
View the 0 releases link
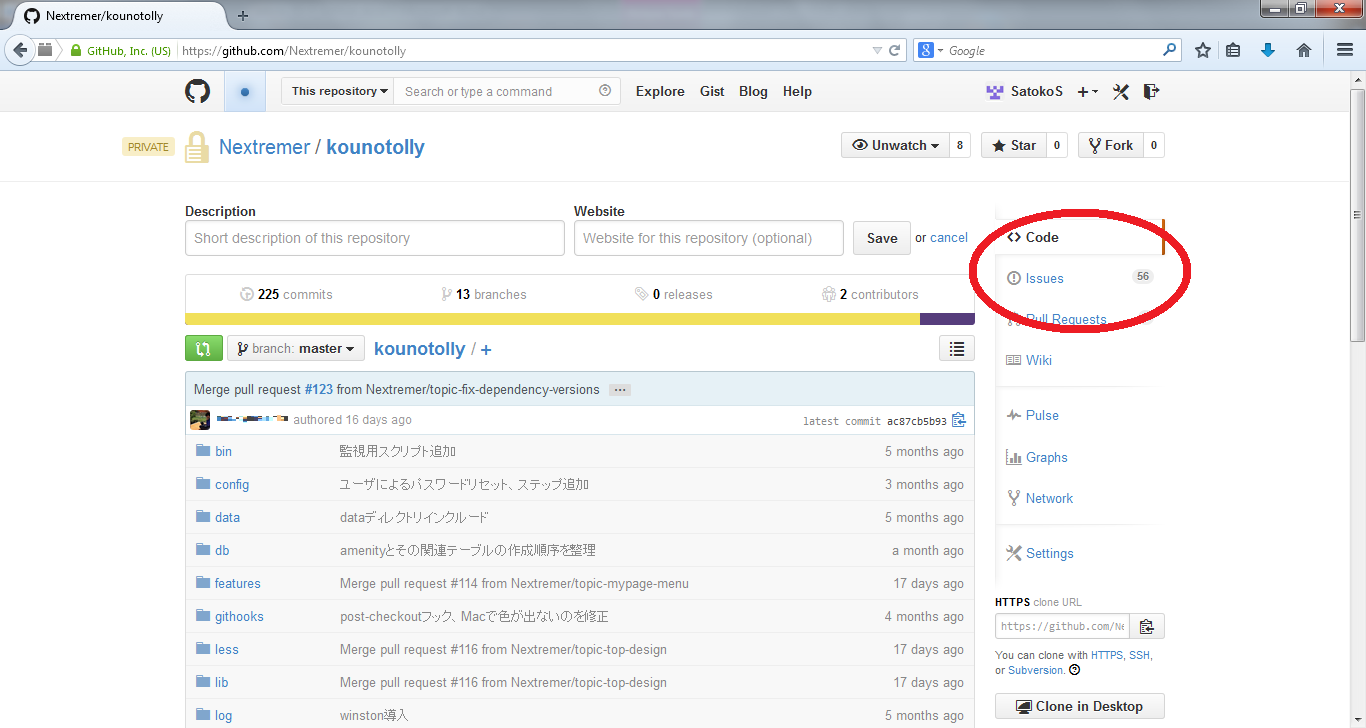pos(674,295)
